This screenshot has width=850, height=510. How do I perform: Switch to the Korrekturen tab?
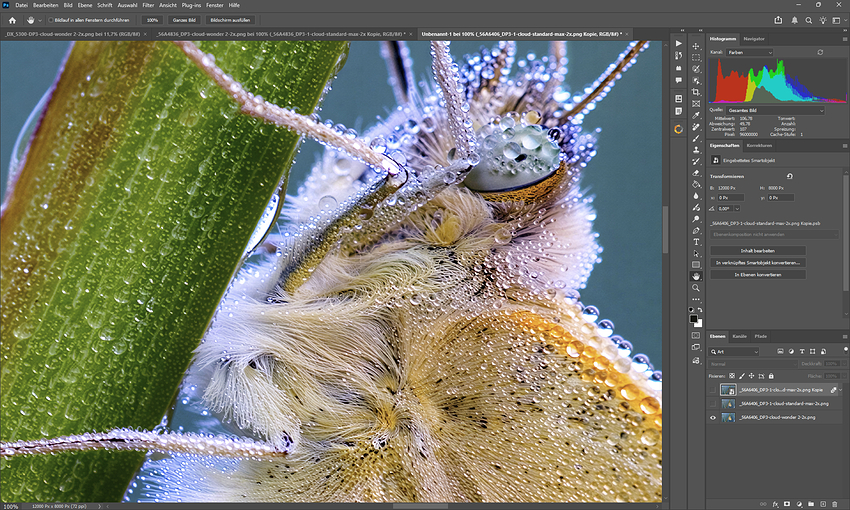tap(759, 146)
